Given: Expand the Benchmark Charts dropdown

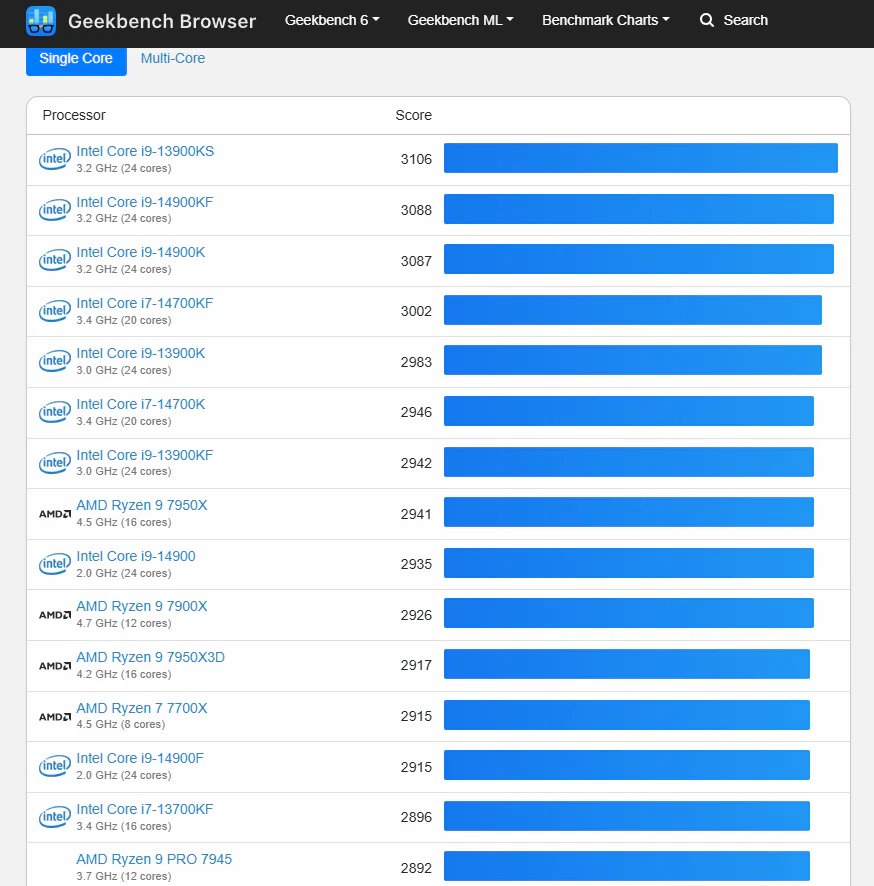Looking at the screenshot, I should click(x=606, y=20).
